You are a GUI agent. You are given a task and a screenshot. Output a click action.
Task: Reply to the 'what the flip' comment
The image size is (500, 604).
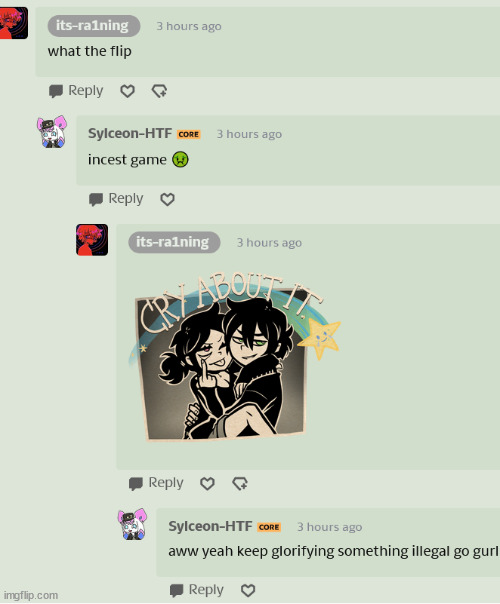coord(76,91)
